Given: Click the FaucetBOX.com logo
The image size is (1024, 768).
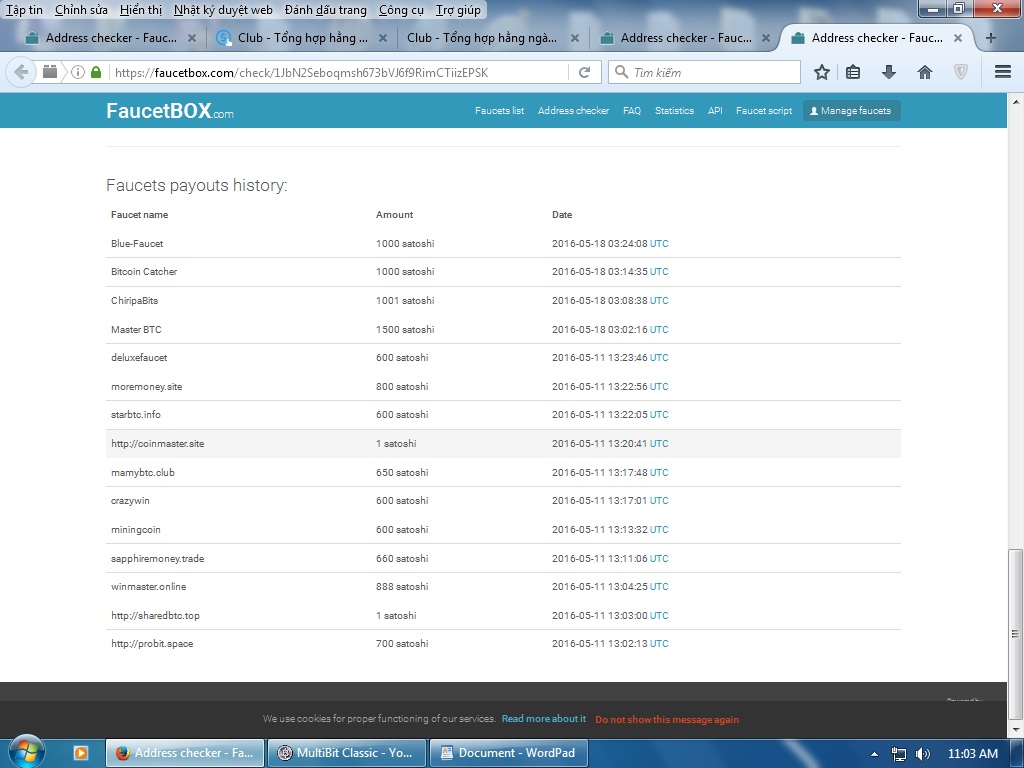Looking at the screenshot, I should (x=170, y=110).
